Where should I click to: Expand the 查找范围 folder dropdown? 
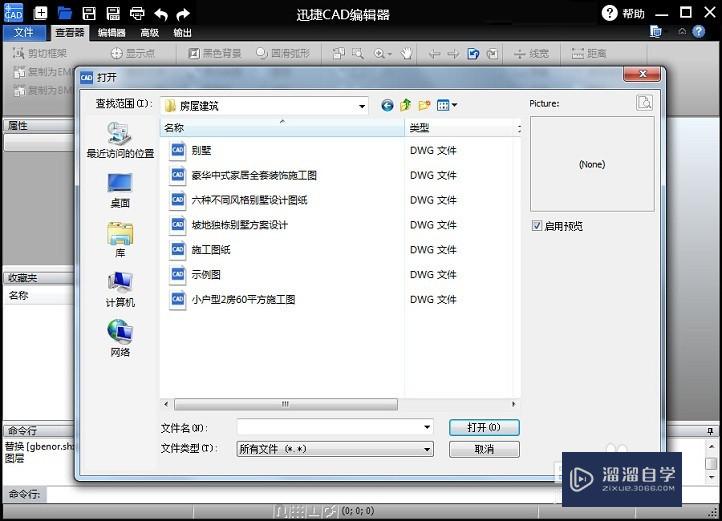[x=362, y=106]
